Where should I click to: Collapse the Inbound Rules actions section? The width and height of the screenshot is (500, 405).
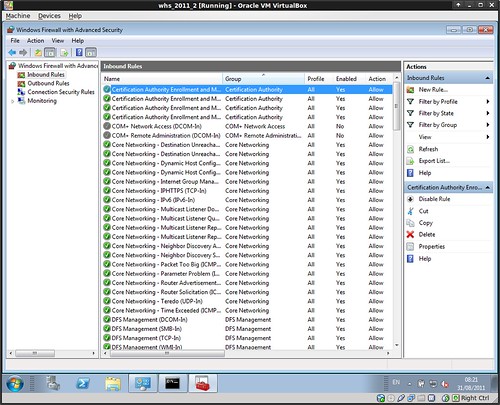(x=488, y=78)
